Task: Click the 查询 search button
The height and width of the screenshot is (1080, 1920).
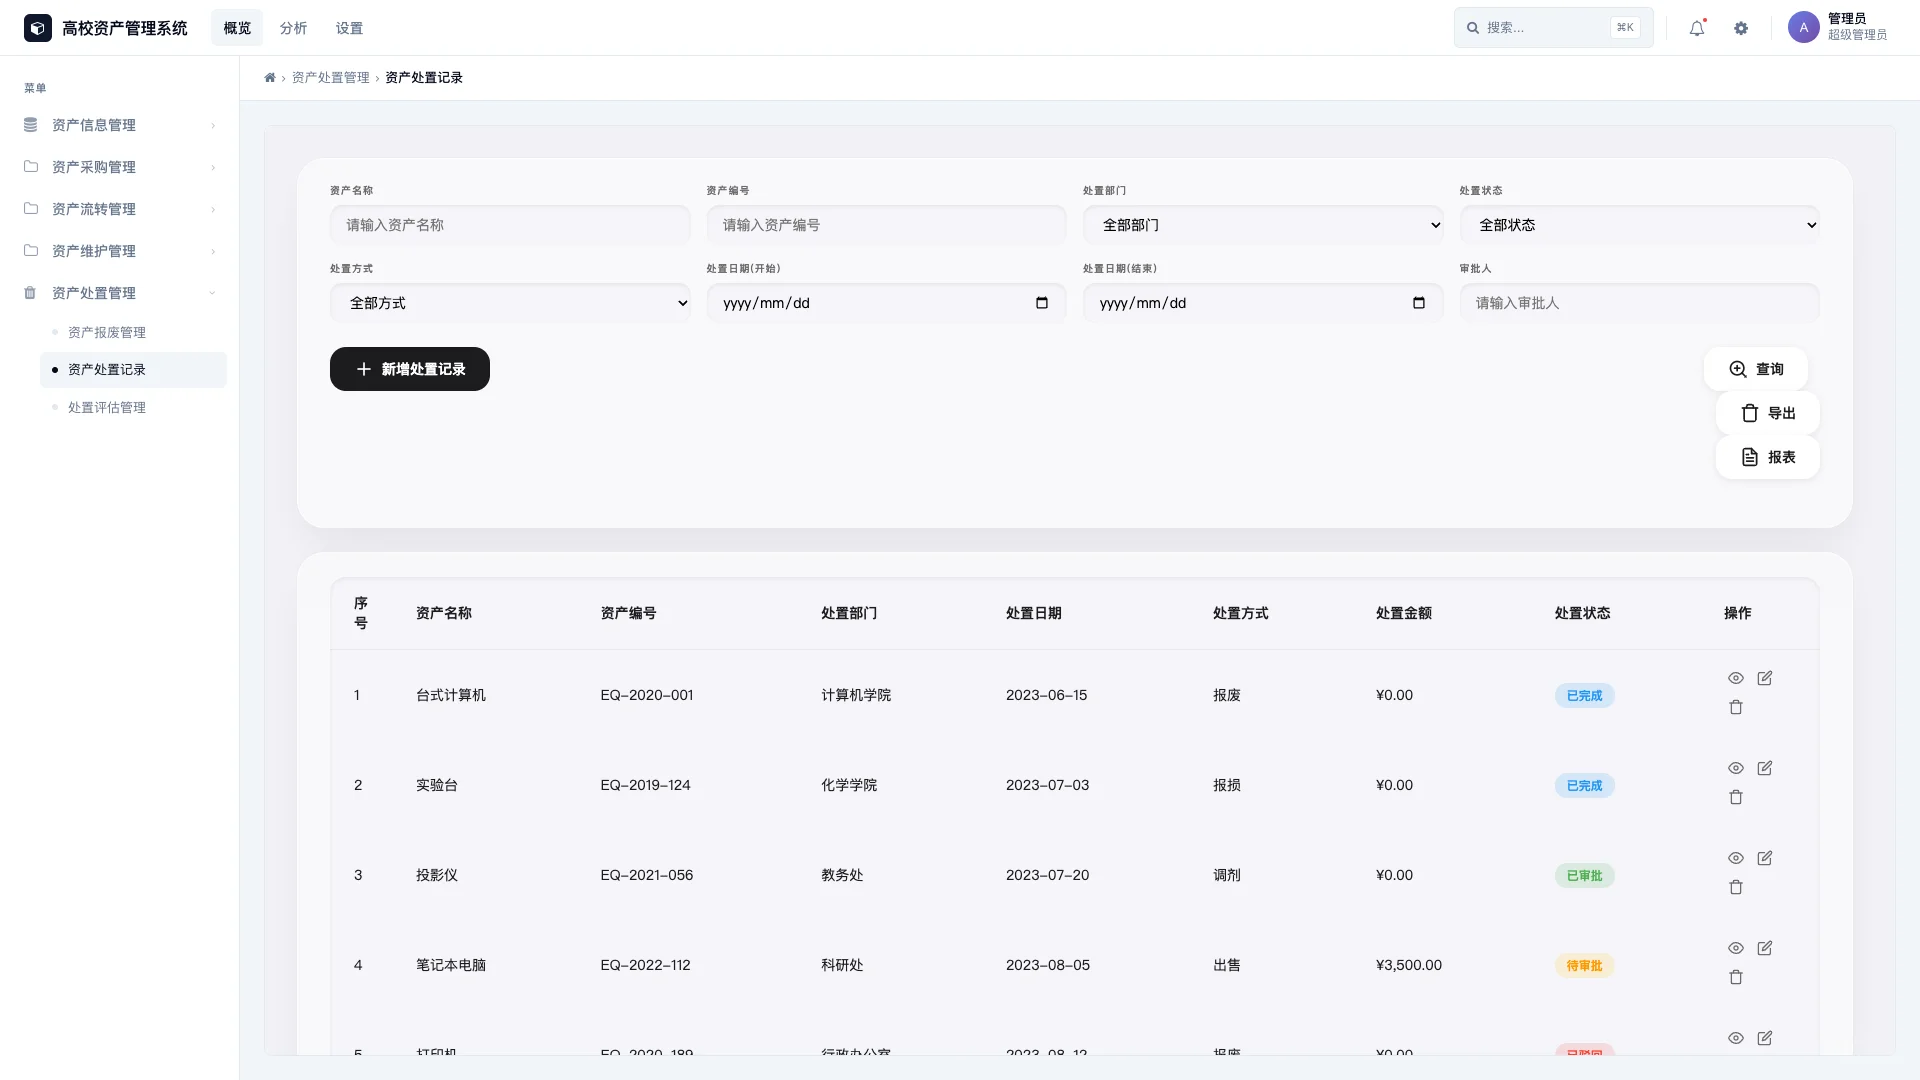Action: (1756, 369)
